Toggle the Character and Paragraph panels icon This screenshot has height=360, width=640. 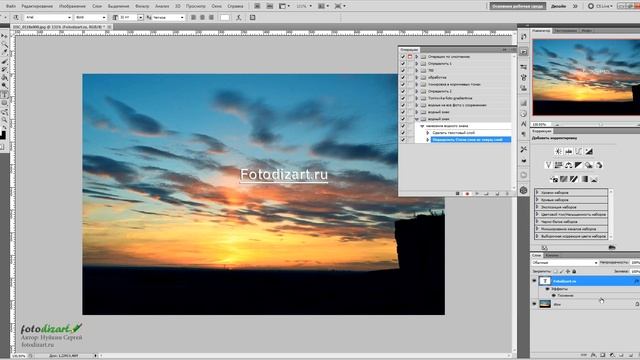[253, 18]
